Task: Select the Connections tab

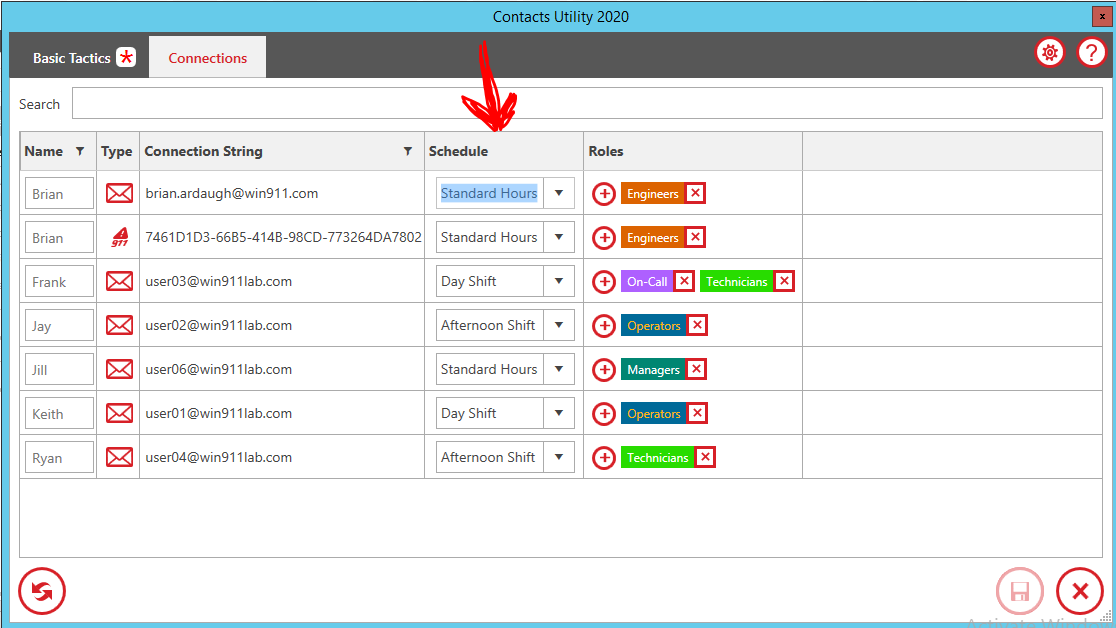Action: coord(208,58)
